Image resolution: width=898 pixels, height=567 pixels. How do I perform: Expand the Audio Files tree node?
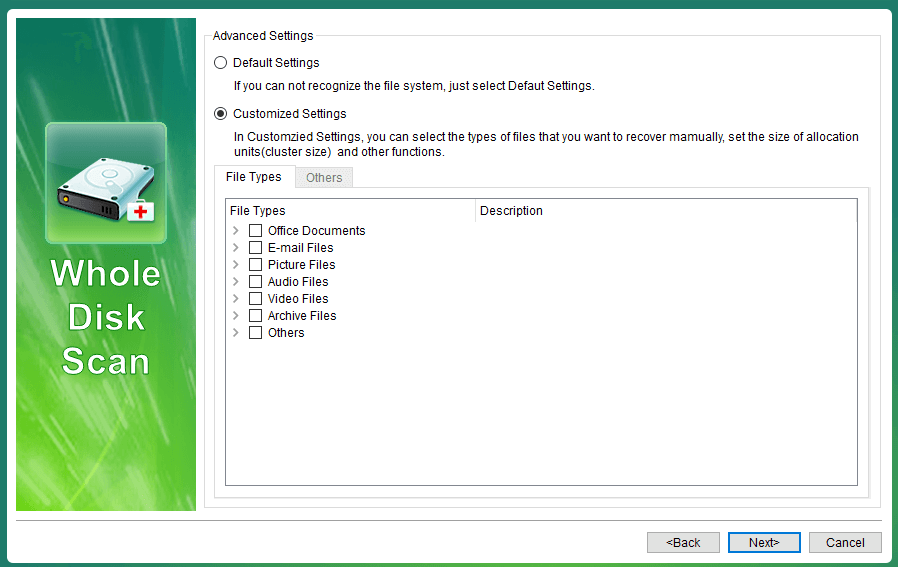coord(235,282)
